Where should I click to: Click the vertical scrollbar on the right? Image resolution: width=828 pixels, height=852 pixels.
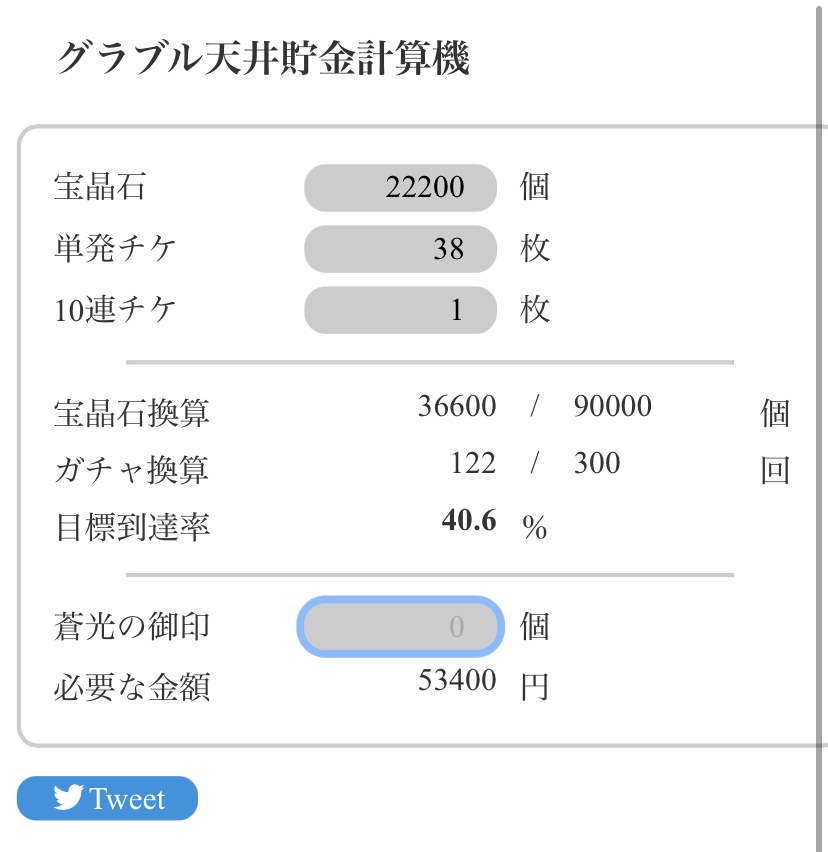[821, 400]
